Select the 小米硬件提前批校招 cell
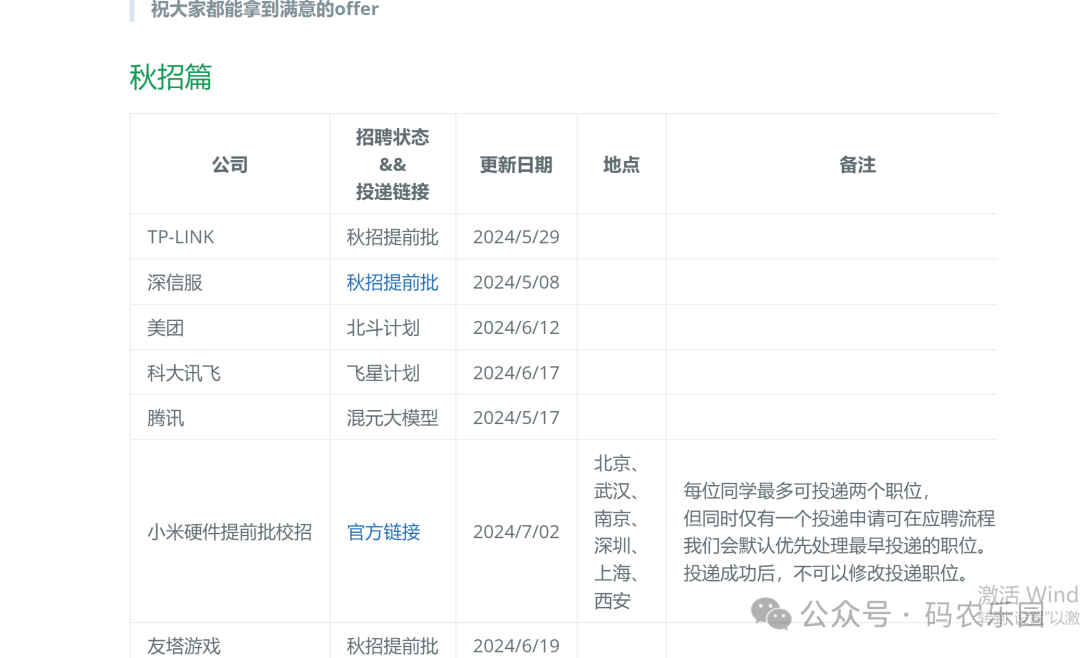Viewport: 1080px width, 658px height. [x=229, y=532]
